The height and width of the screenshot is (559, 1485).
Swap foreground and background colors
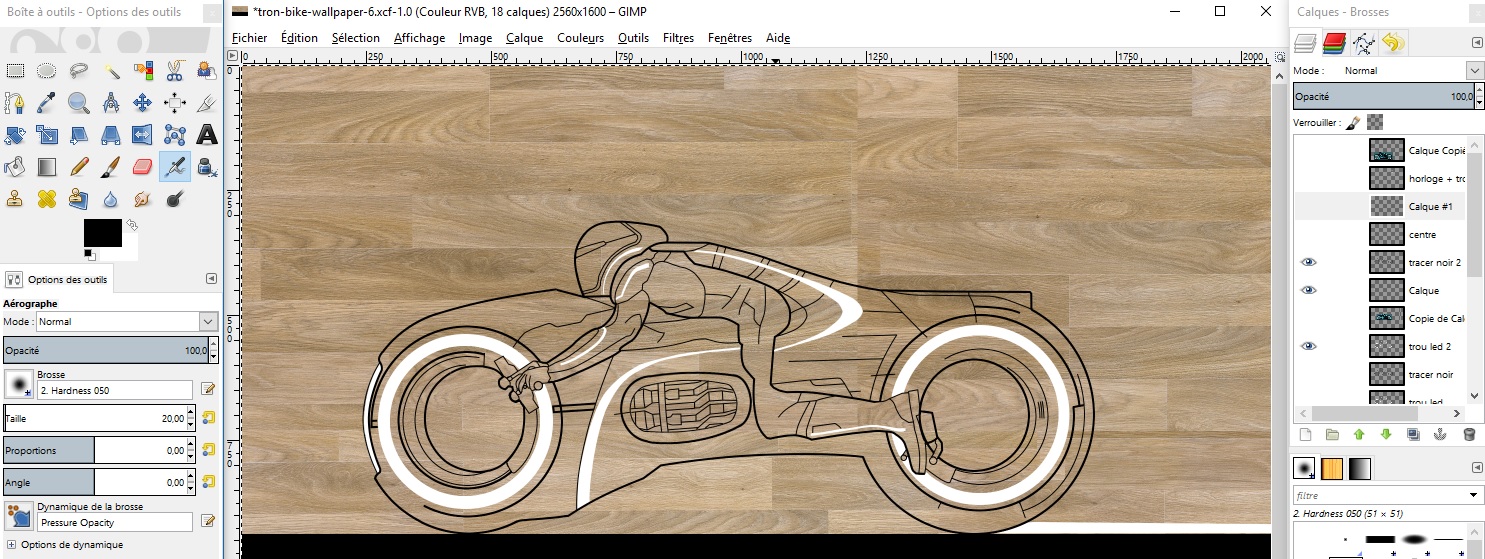coord(131,226)
